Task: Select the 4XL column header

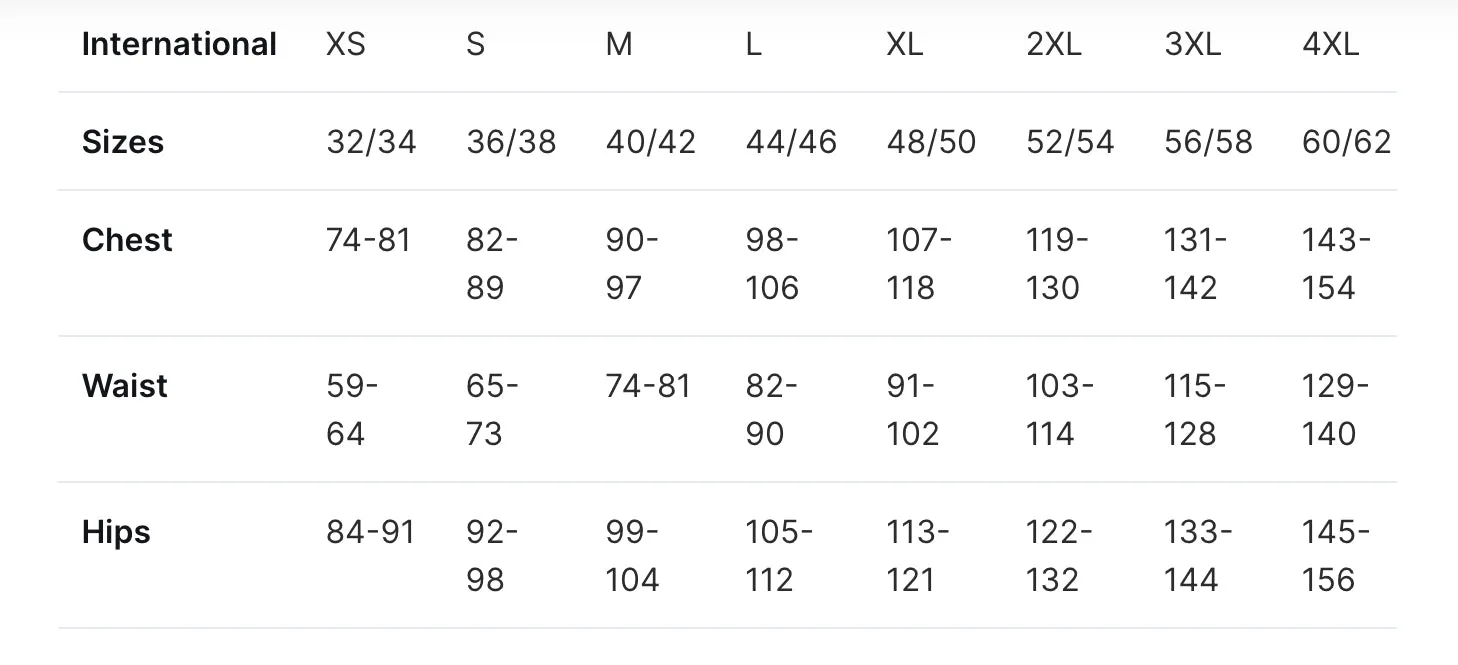Action: pos(1330,45)
